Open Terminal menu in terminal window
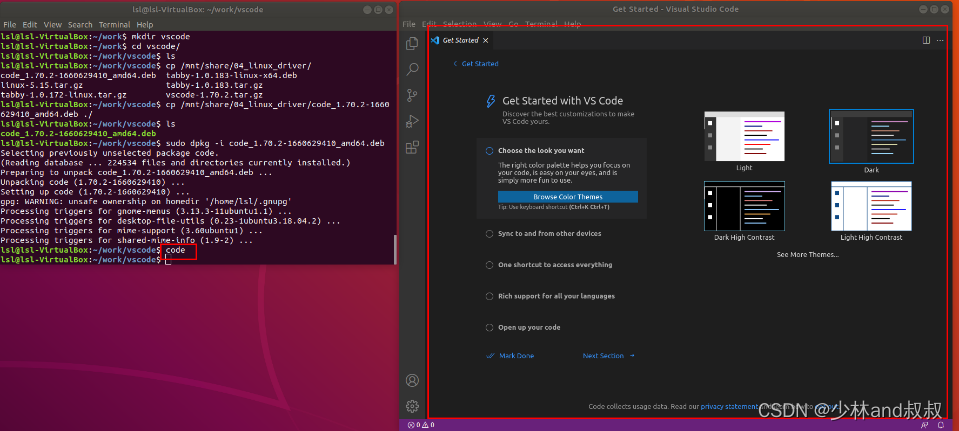The height and width of the screenshot is (431, 959). pyautogui.click(x=115, y=24)
